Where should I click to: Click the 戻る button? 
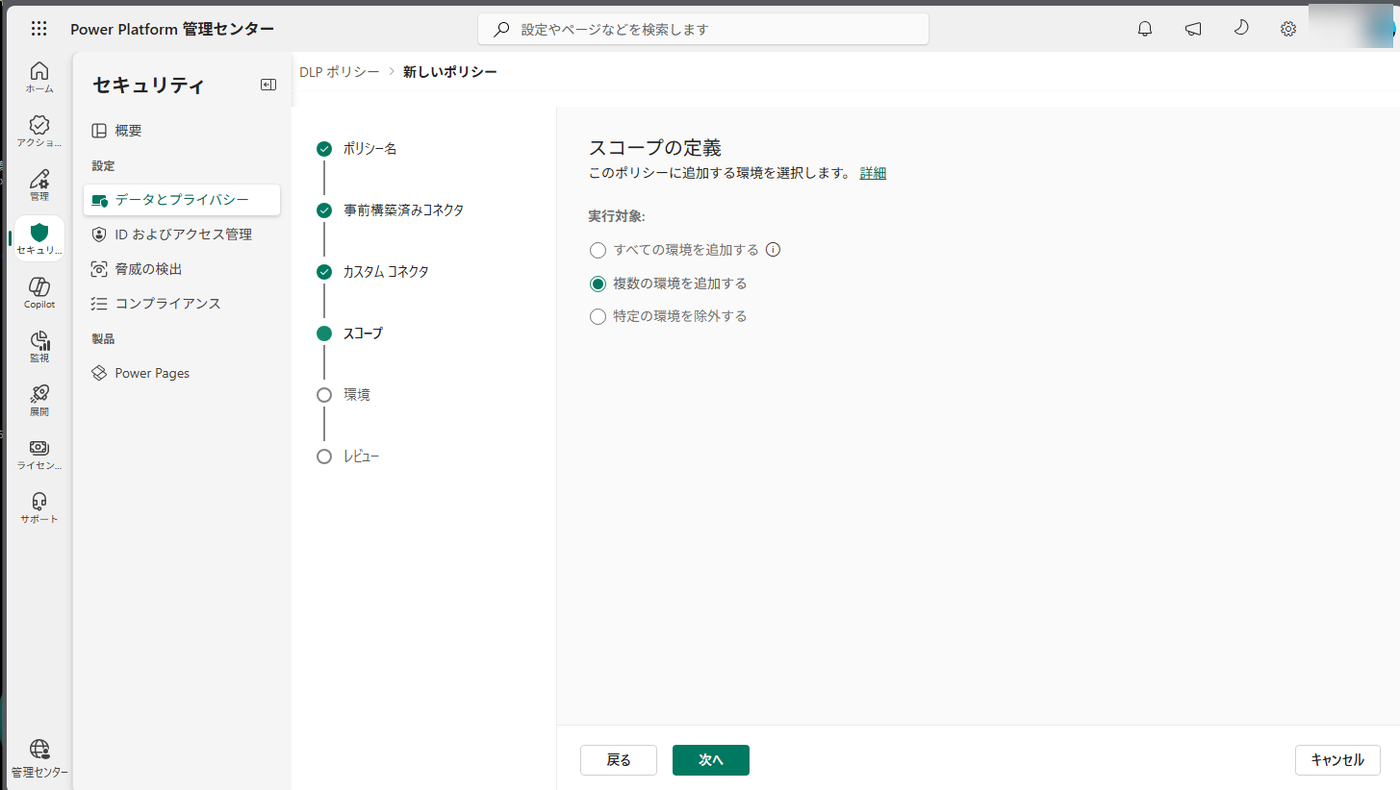(619, 760)
